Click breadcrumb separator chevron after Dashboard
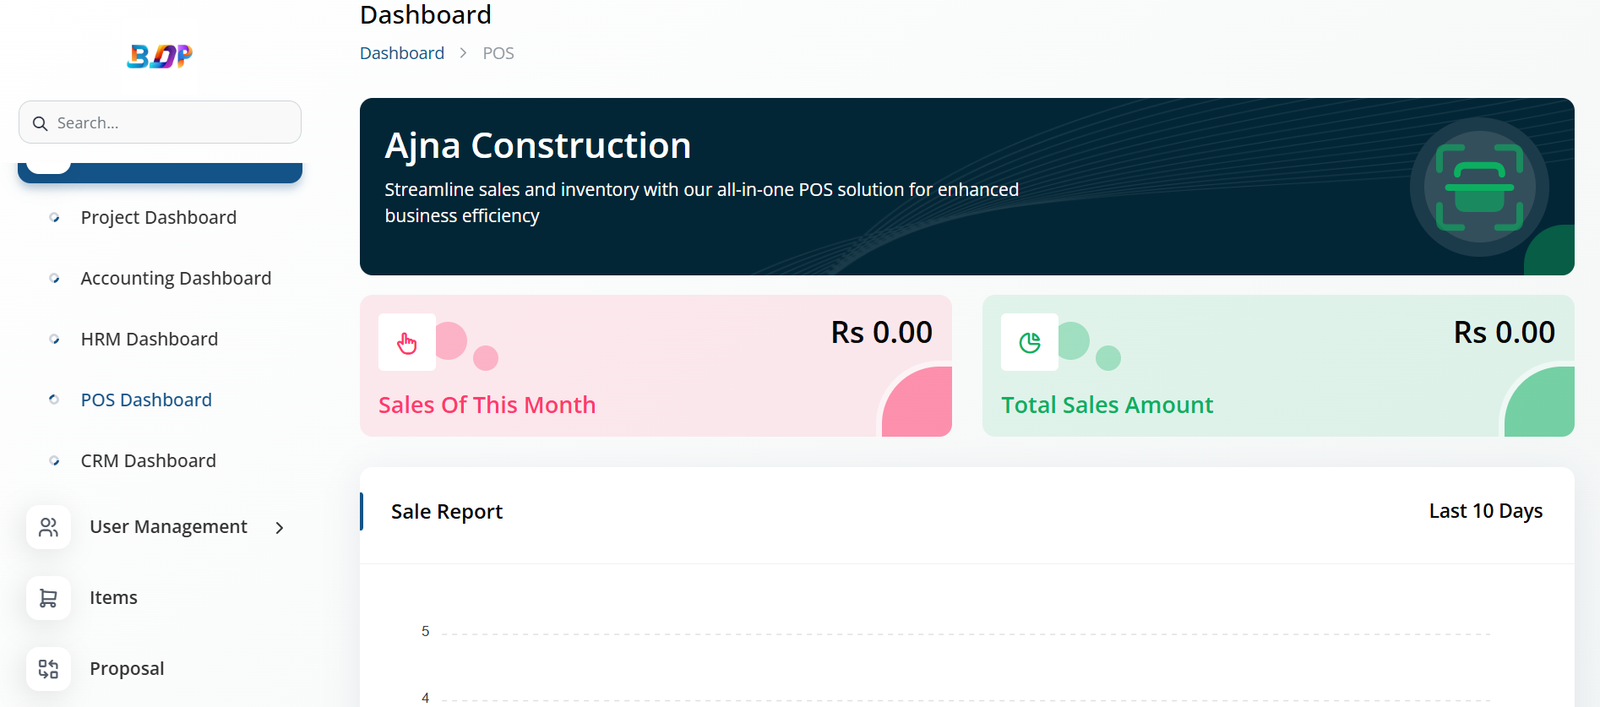 point(463,53)
